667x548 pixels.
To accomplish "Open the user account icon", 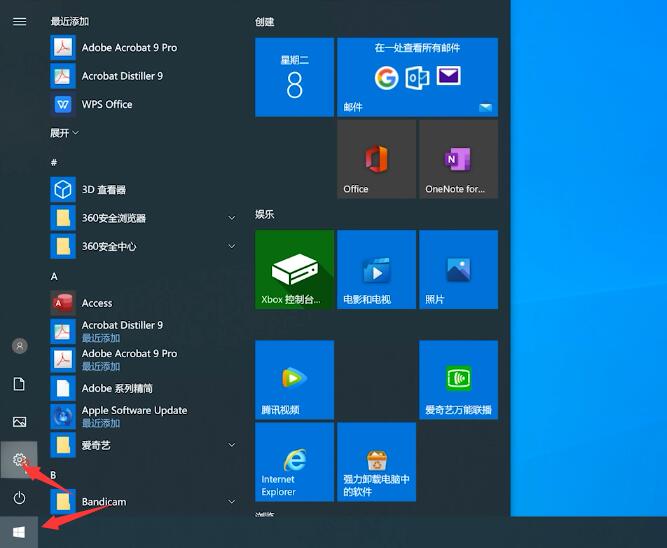I will coord(20,346).
